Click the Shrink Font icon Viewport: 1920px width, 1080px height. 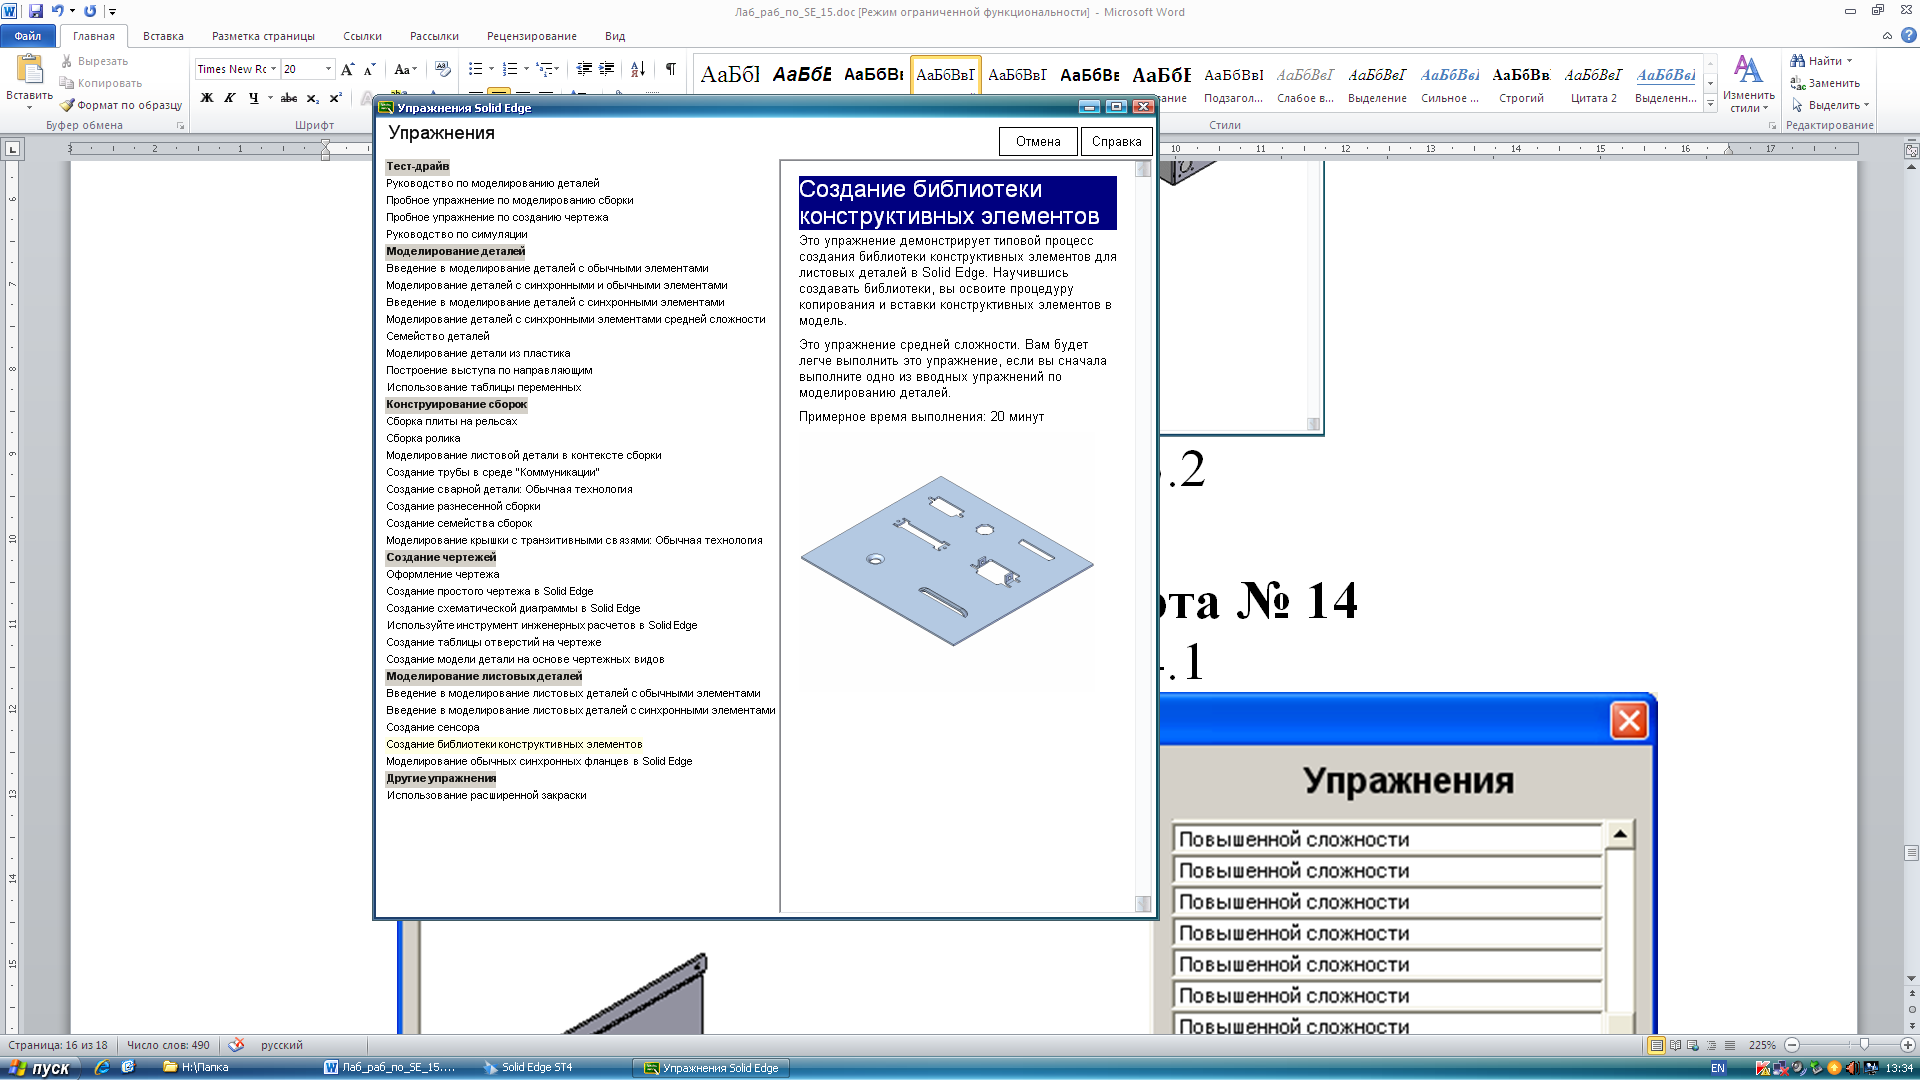point(369,69)
